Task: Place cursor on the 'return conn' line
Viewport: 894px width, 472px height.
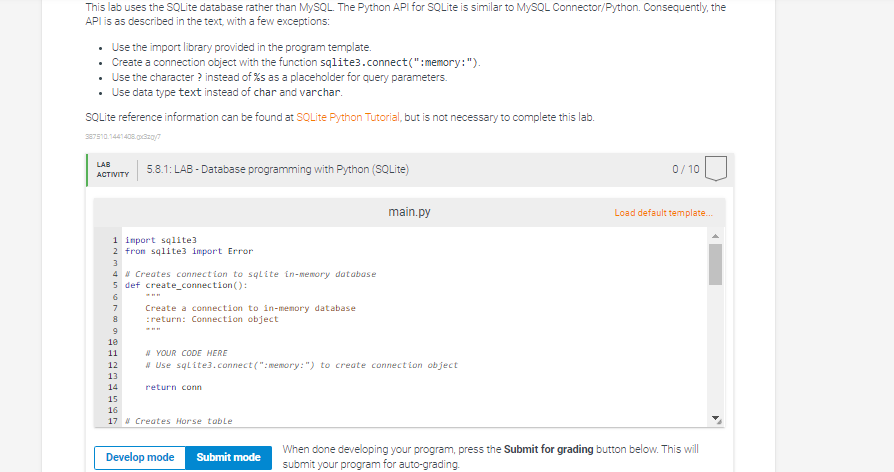Action: click(173, 388)
